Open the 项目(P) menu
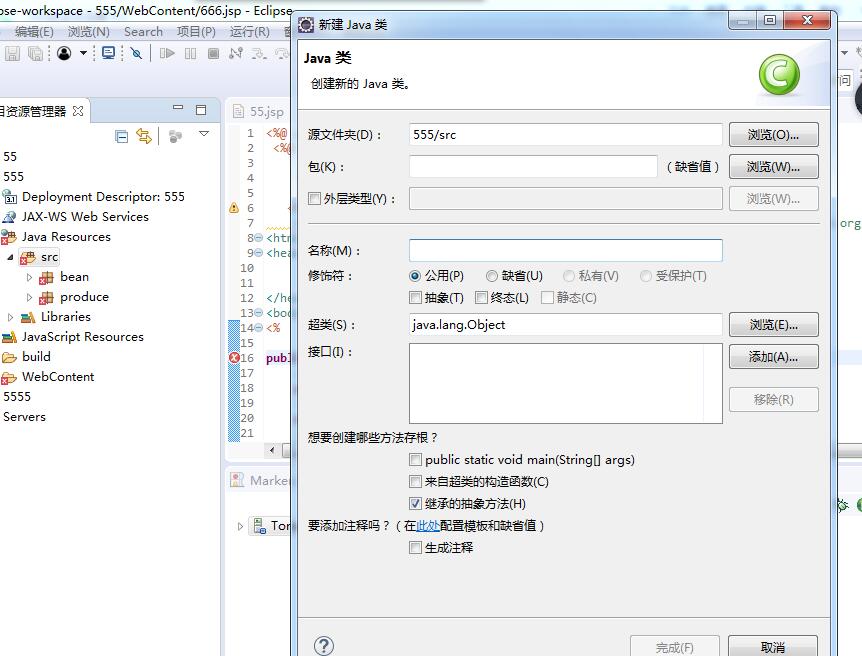The height and width of the screenshot is (656, 862). coord(196,32)
